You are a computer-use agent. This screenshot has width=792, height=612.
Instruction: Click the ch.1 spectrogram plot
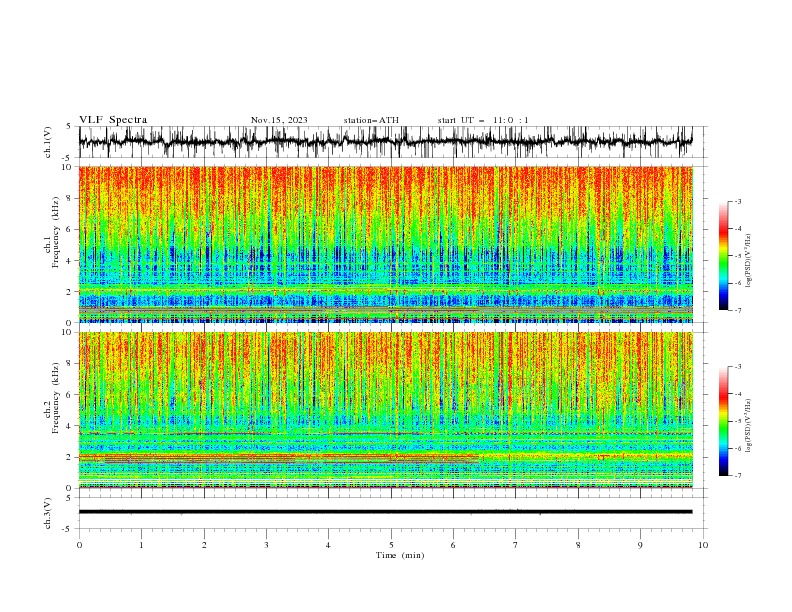386,244
